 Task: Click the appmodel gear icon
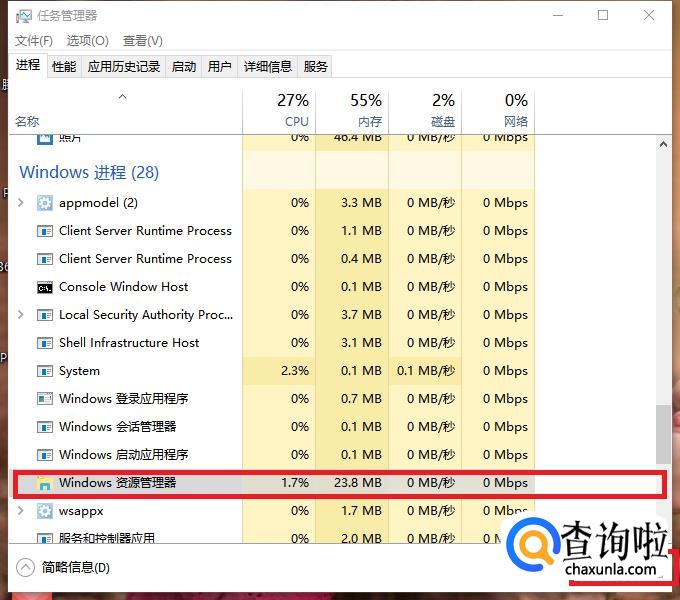[x=45, y=202]
